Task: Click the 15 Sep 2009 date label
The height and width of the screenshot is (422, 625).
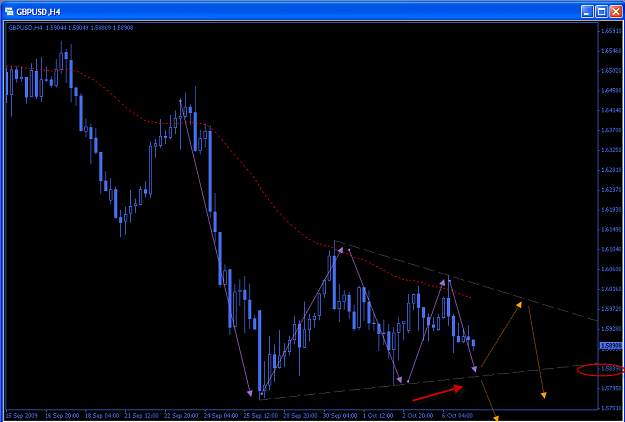Action: click(x=22, y=415)
